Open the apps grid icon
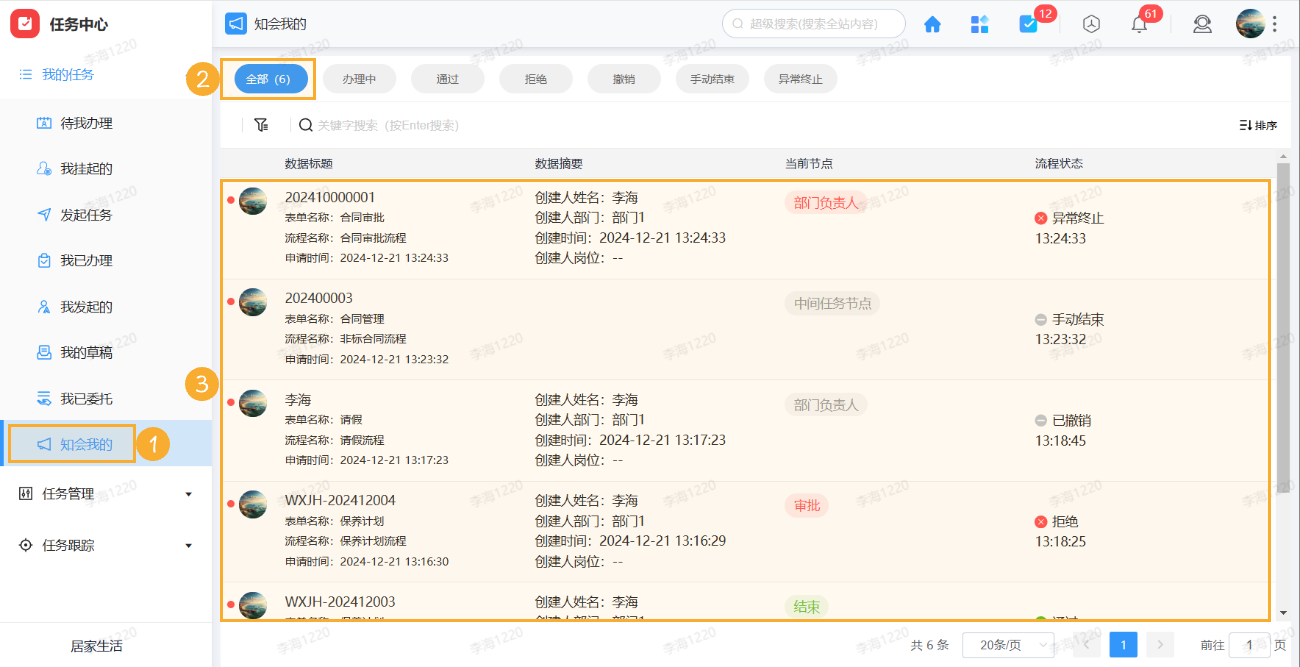The height and width of the screenshot is (667, 1300). pyautogui.click(x=979, y=23)
